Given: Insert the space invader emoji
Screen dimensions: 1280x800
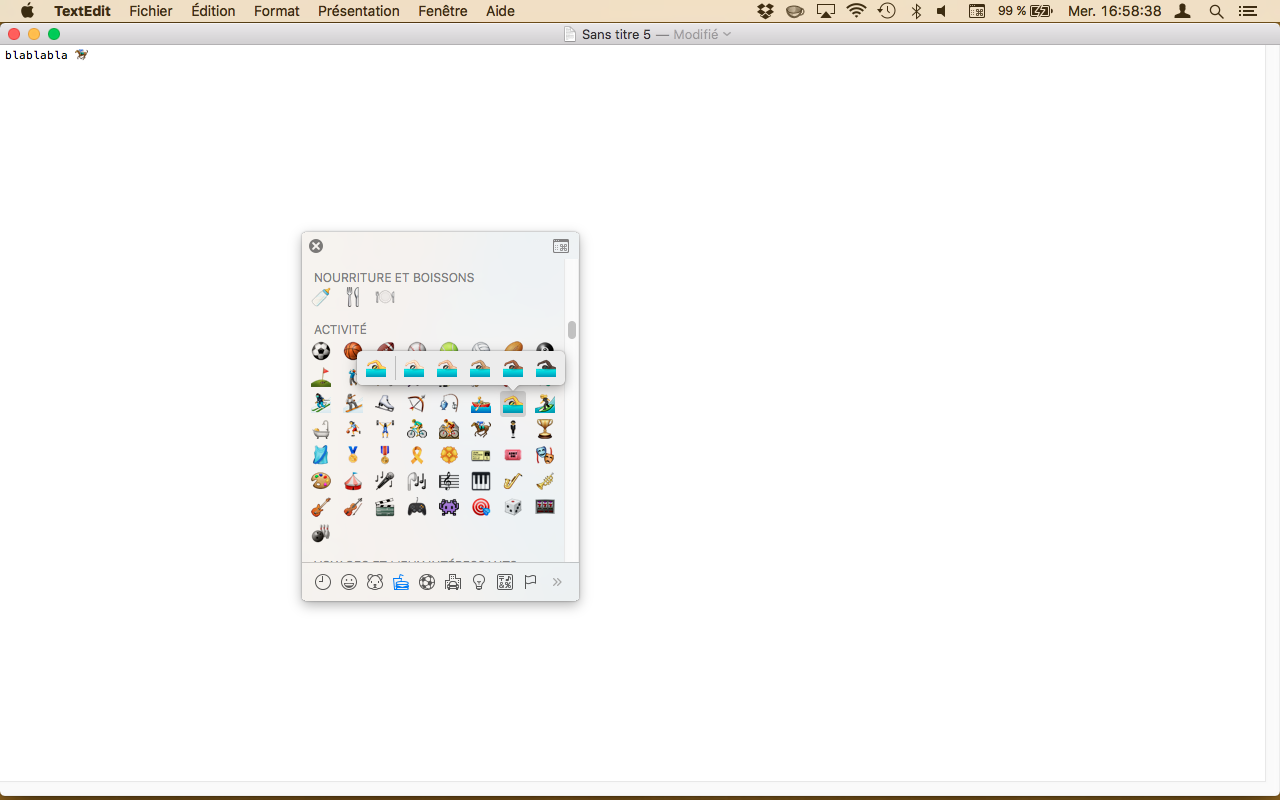Looking at the screenshot, I should (x=449, y=507).
